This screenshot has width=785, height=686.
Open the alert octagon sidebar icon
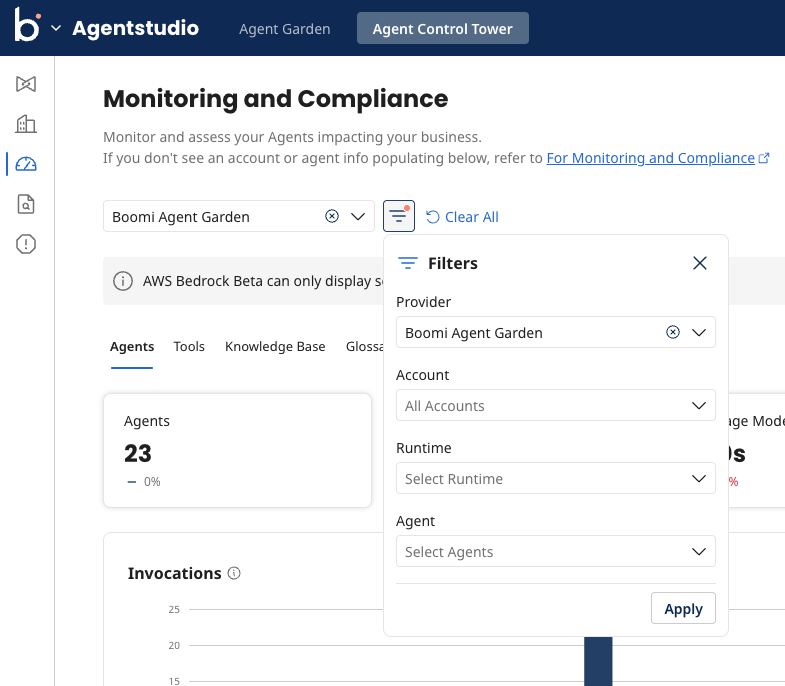point(26,244)
